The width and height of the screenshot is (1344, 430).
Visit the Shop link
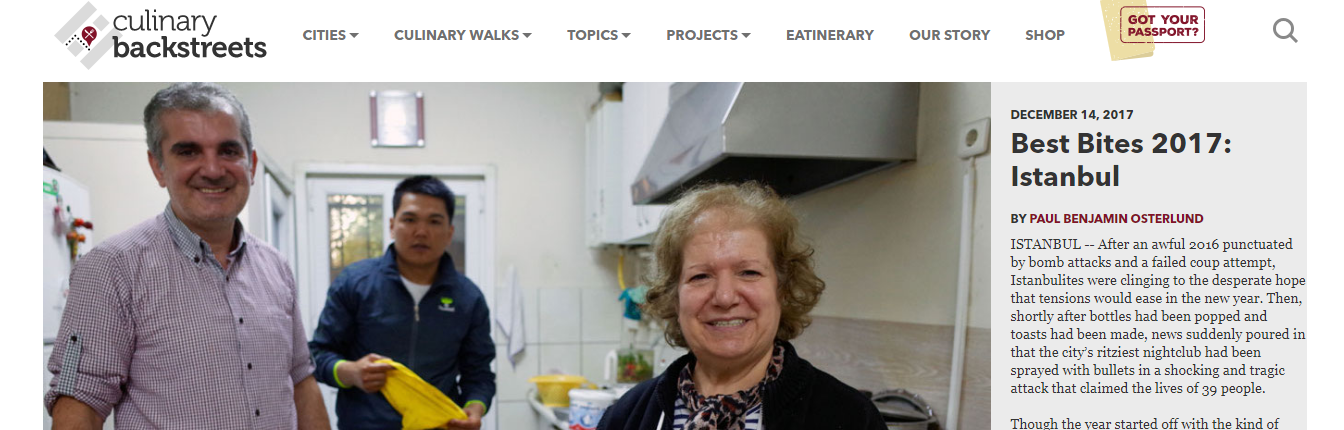pyautogui.click(x=1045, y=35)
